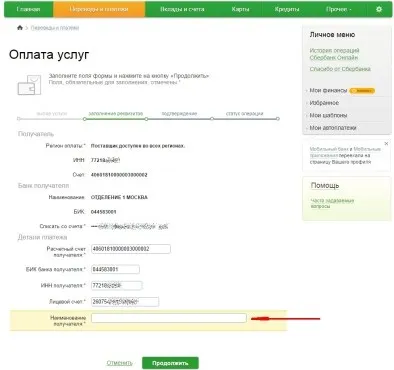The image size is (394, 370).
Task: Click заполнение реквизитов step label
Action: tap(115, 114)
